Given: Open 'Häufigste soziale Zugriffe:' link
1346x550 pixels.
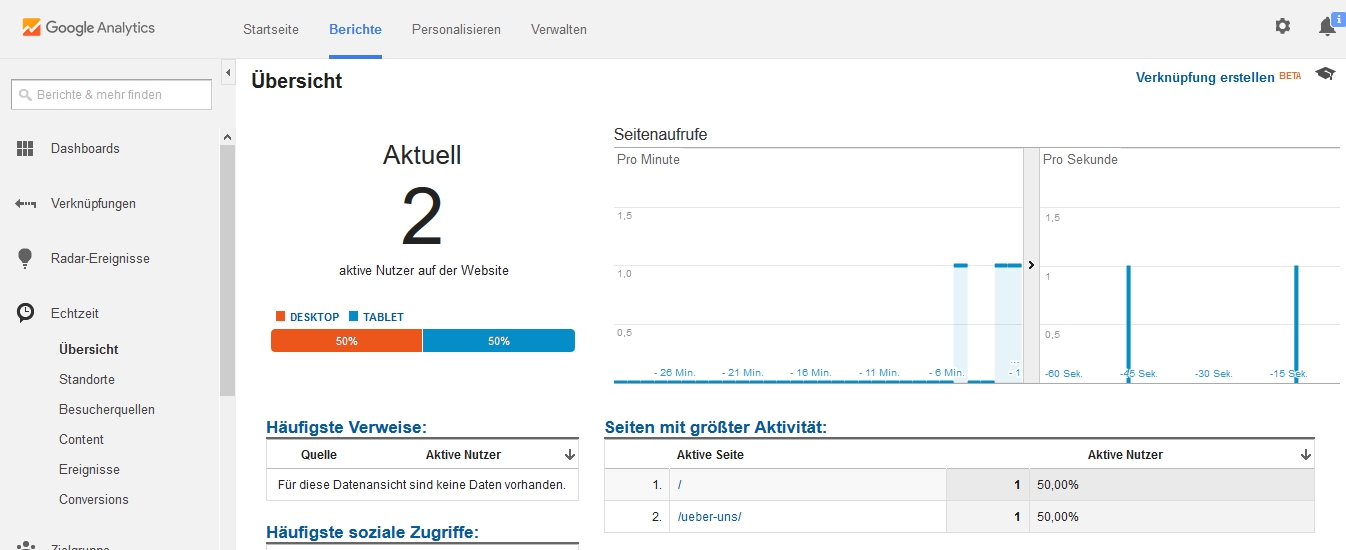Looking at the screenshot, I should point(372,533).
